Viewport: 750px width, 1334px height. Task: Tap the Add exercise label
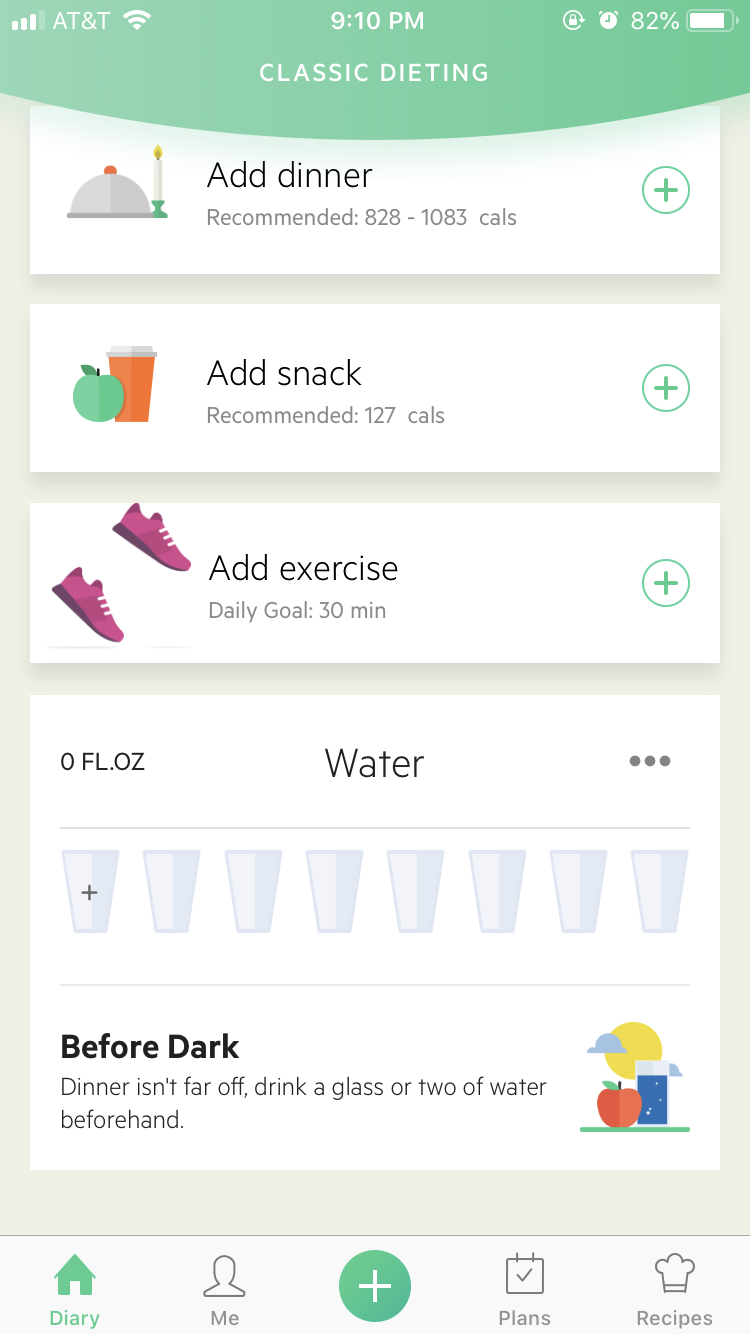coord(303,569)
